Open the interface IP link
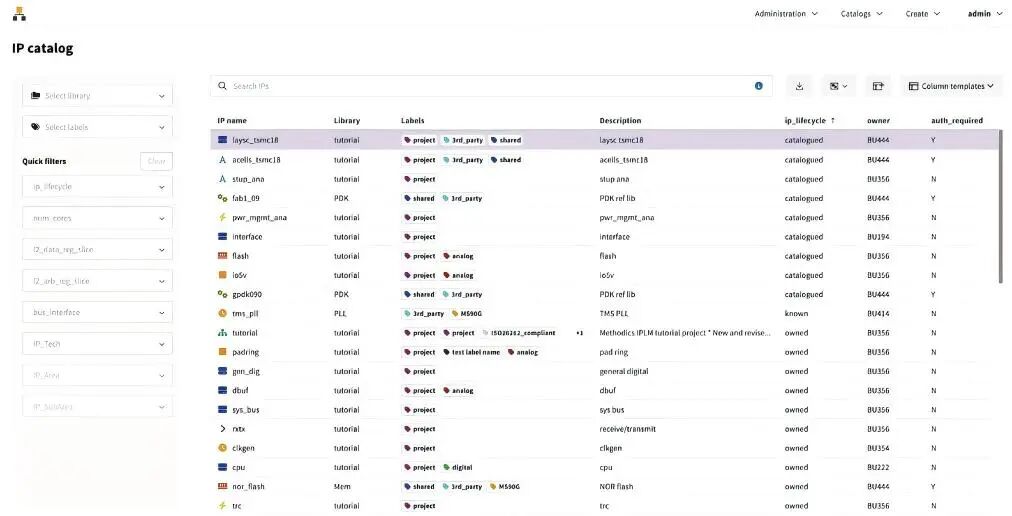Viewport: 1012px width, 516px height. [247, 237]
